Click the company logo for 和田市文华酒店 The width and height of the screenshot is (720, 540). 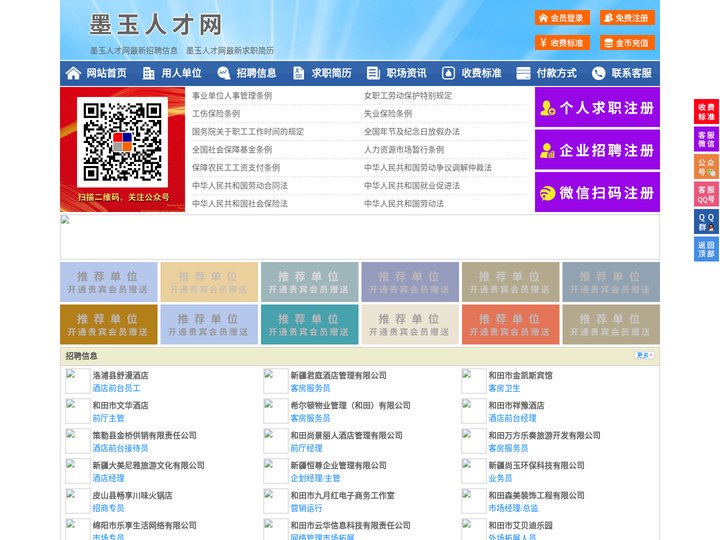(x=77, y=411)
